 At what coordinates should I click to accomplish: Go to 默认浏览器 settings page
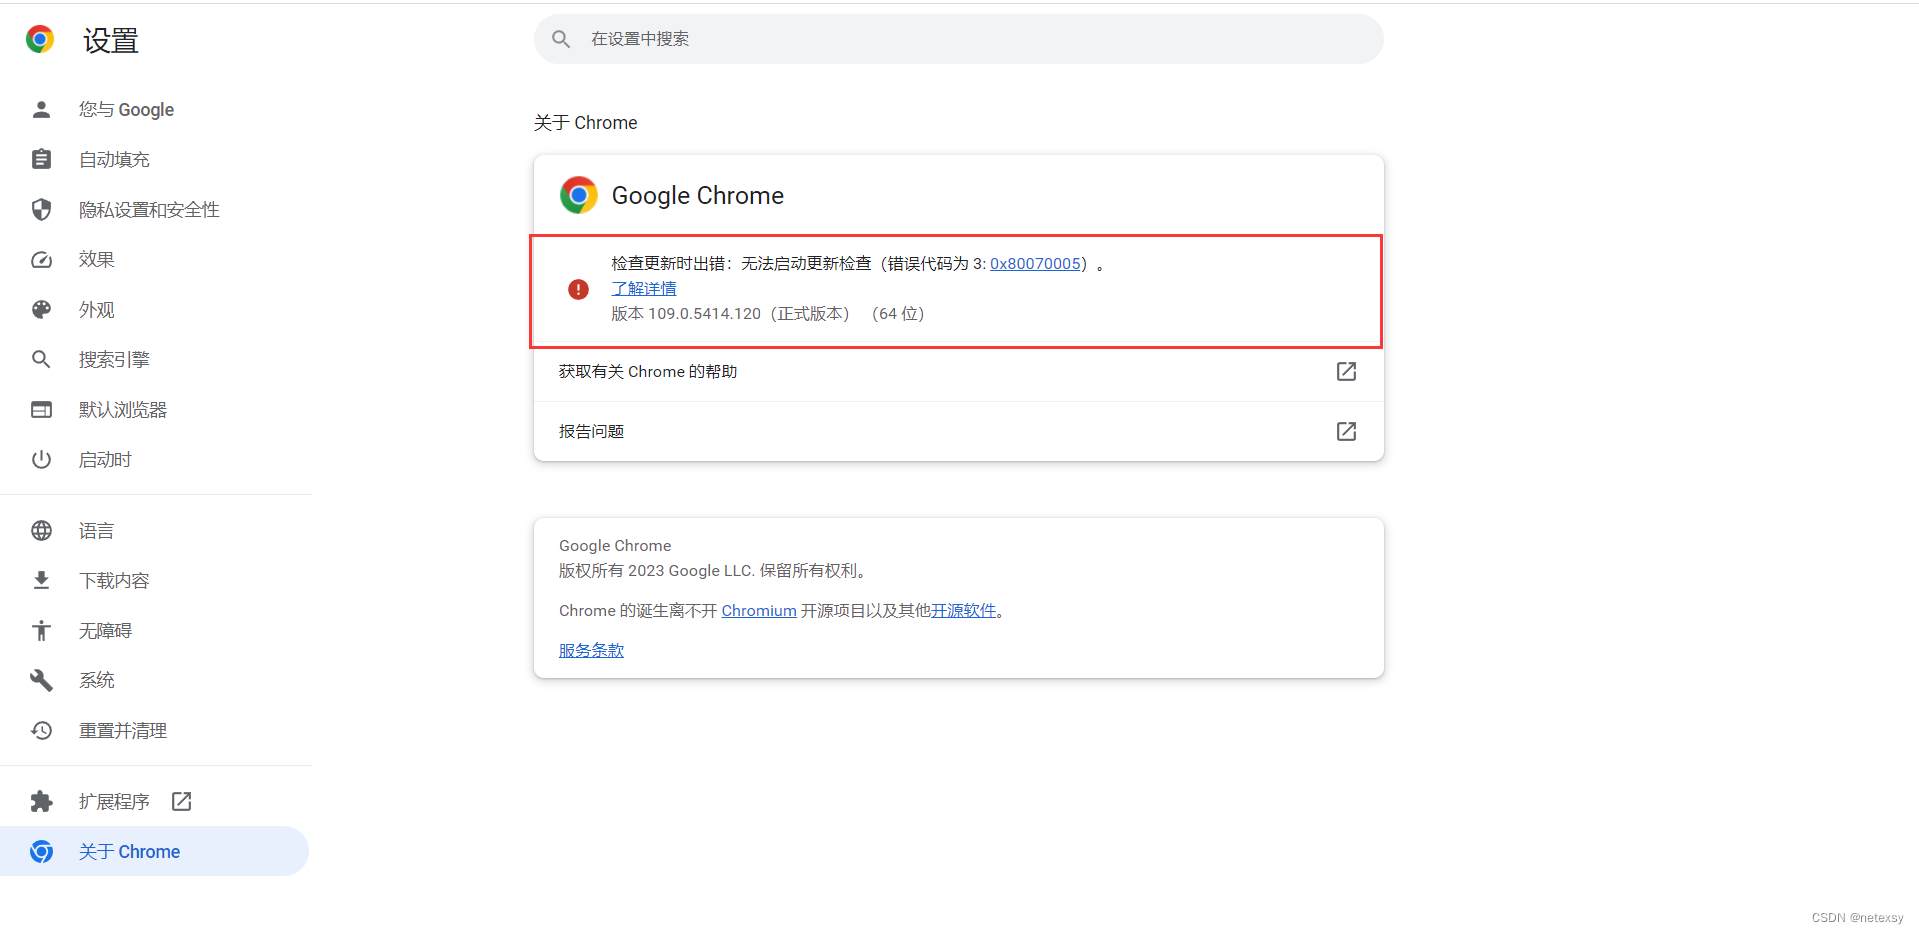[123, 410]
